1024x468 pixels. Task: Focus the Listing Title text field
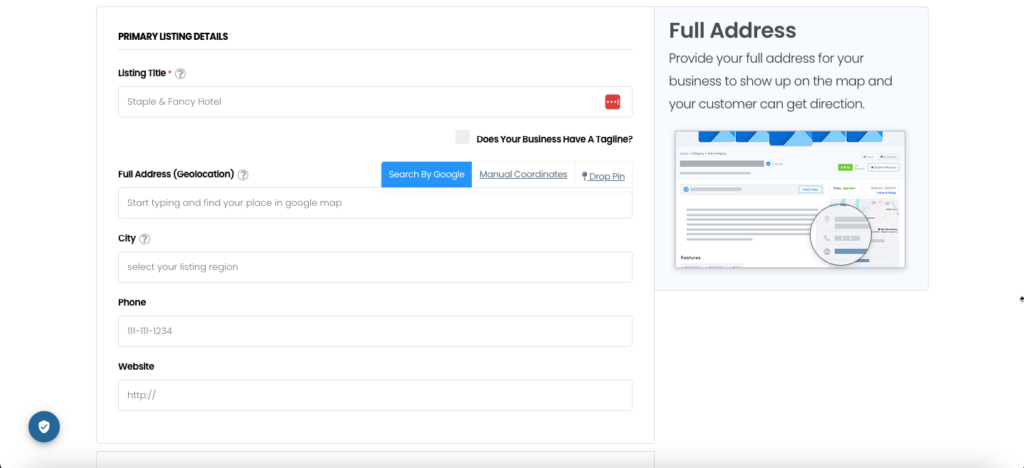360,102
